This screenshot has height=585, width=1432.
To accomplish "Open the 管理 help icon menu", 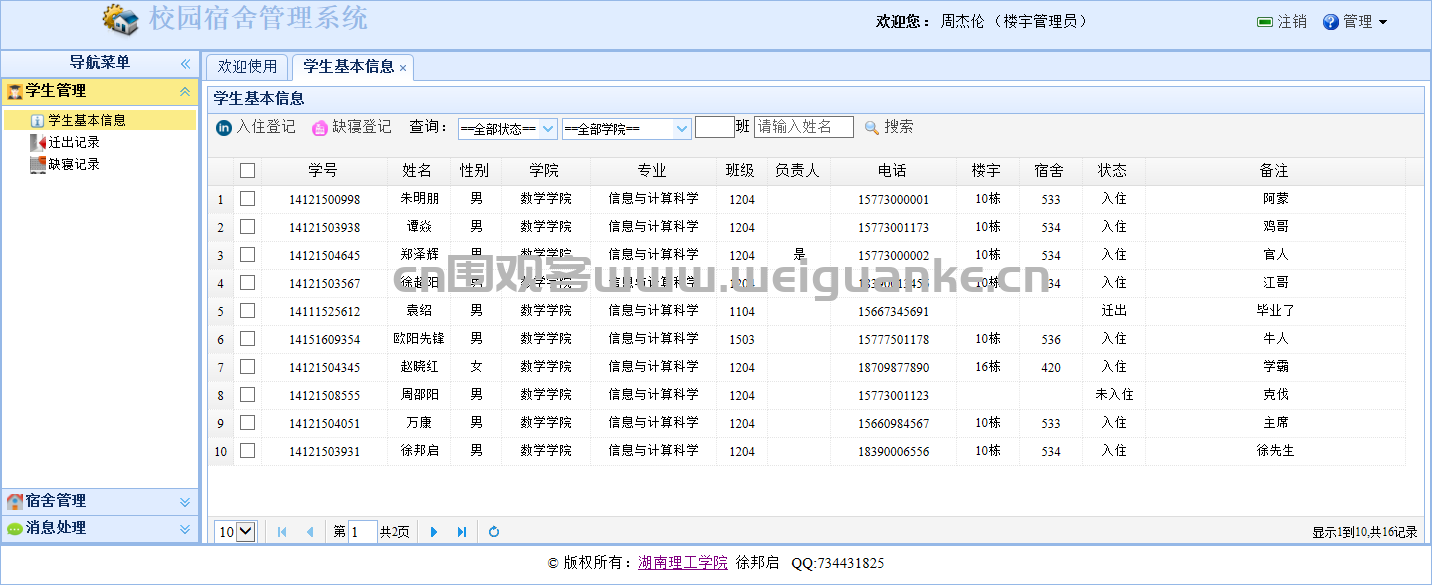I will (x=1331, y=22).
